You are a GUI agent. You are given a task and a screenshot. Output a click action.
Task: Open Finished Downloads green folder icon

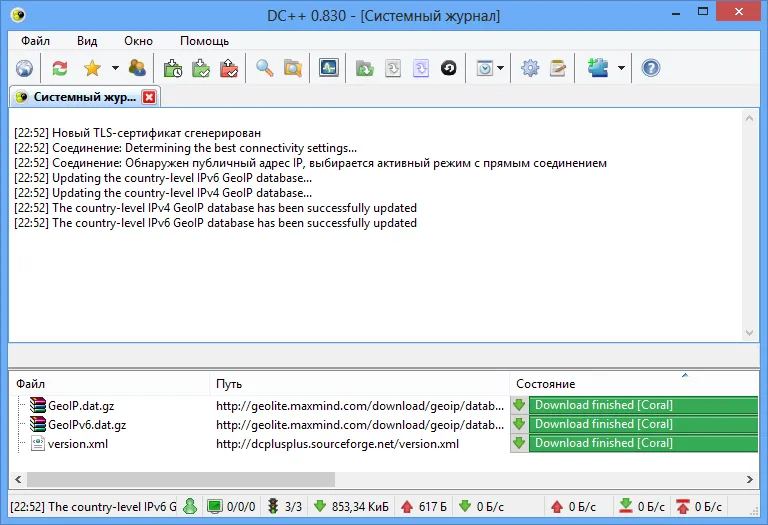[201, 68]
